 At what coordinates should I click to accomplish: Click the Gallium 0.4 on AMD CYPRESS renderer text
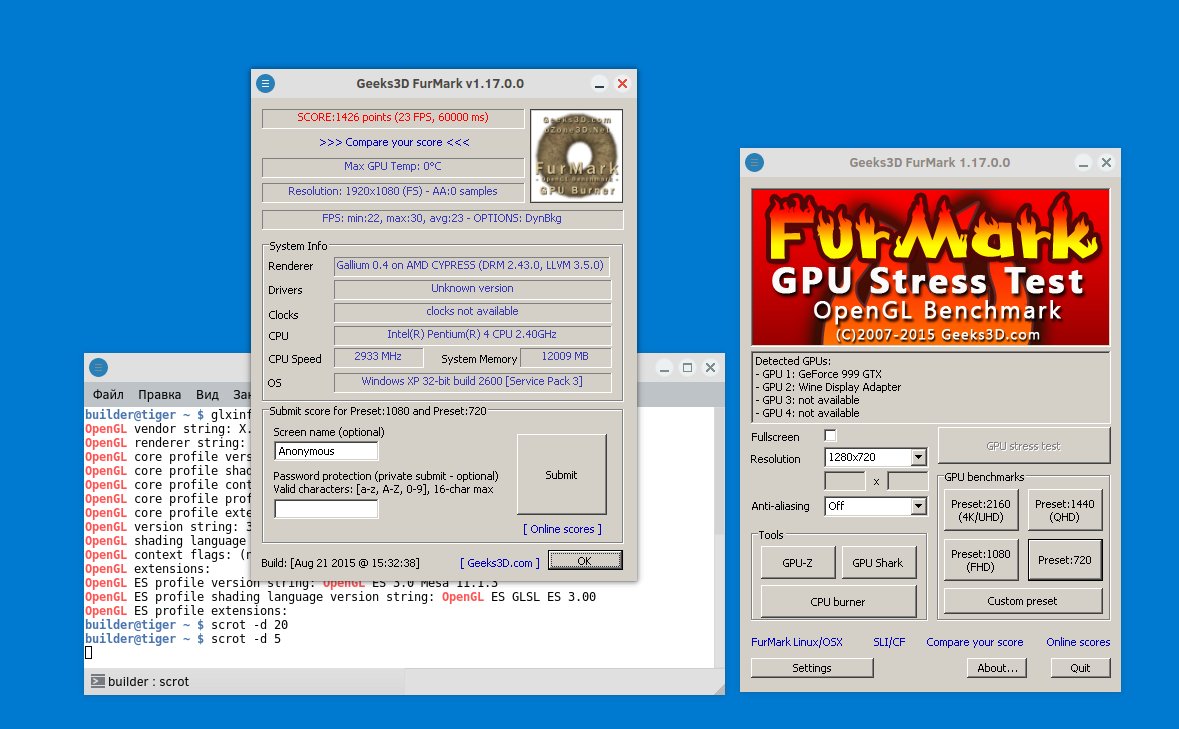470,265
